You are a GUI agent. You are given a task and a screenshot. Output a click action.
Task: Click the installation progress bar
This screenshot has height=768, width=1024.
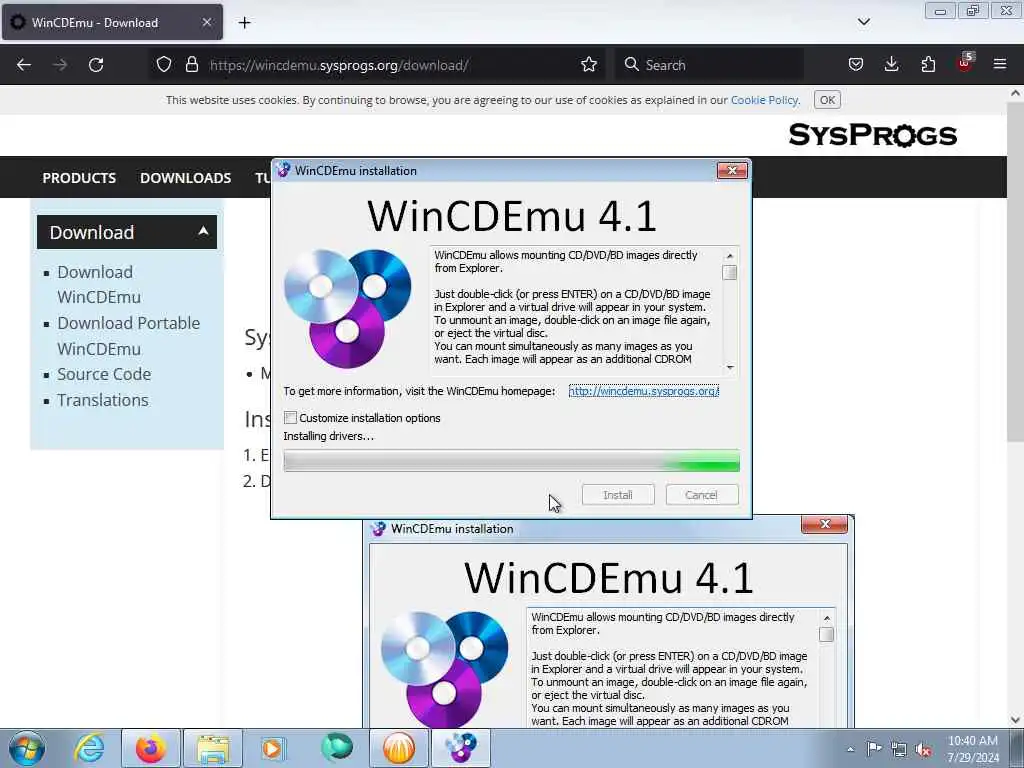tap(511, 460)
